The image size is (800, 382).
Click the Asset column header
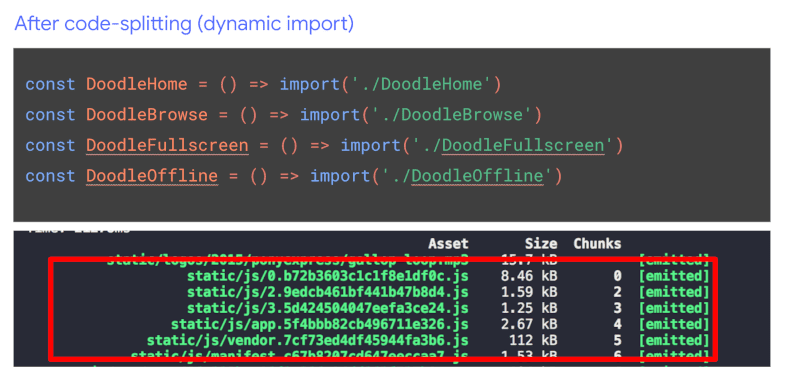[x=448, y=244]
